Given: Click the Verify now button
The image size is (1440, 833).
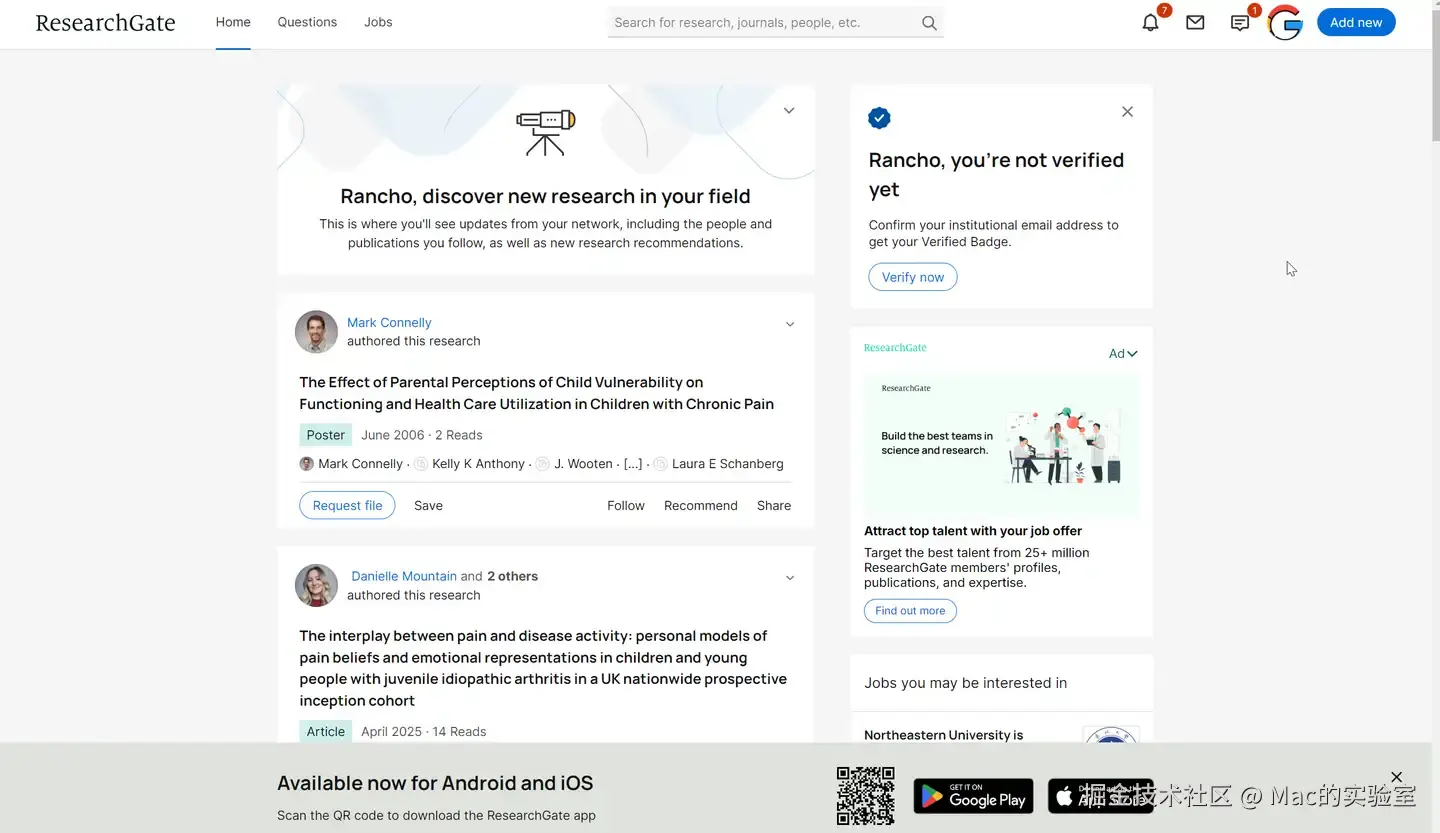Looking at the screenshot, I should [912, 277].
